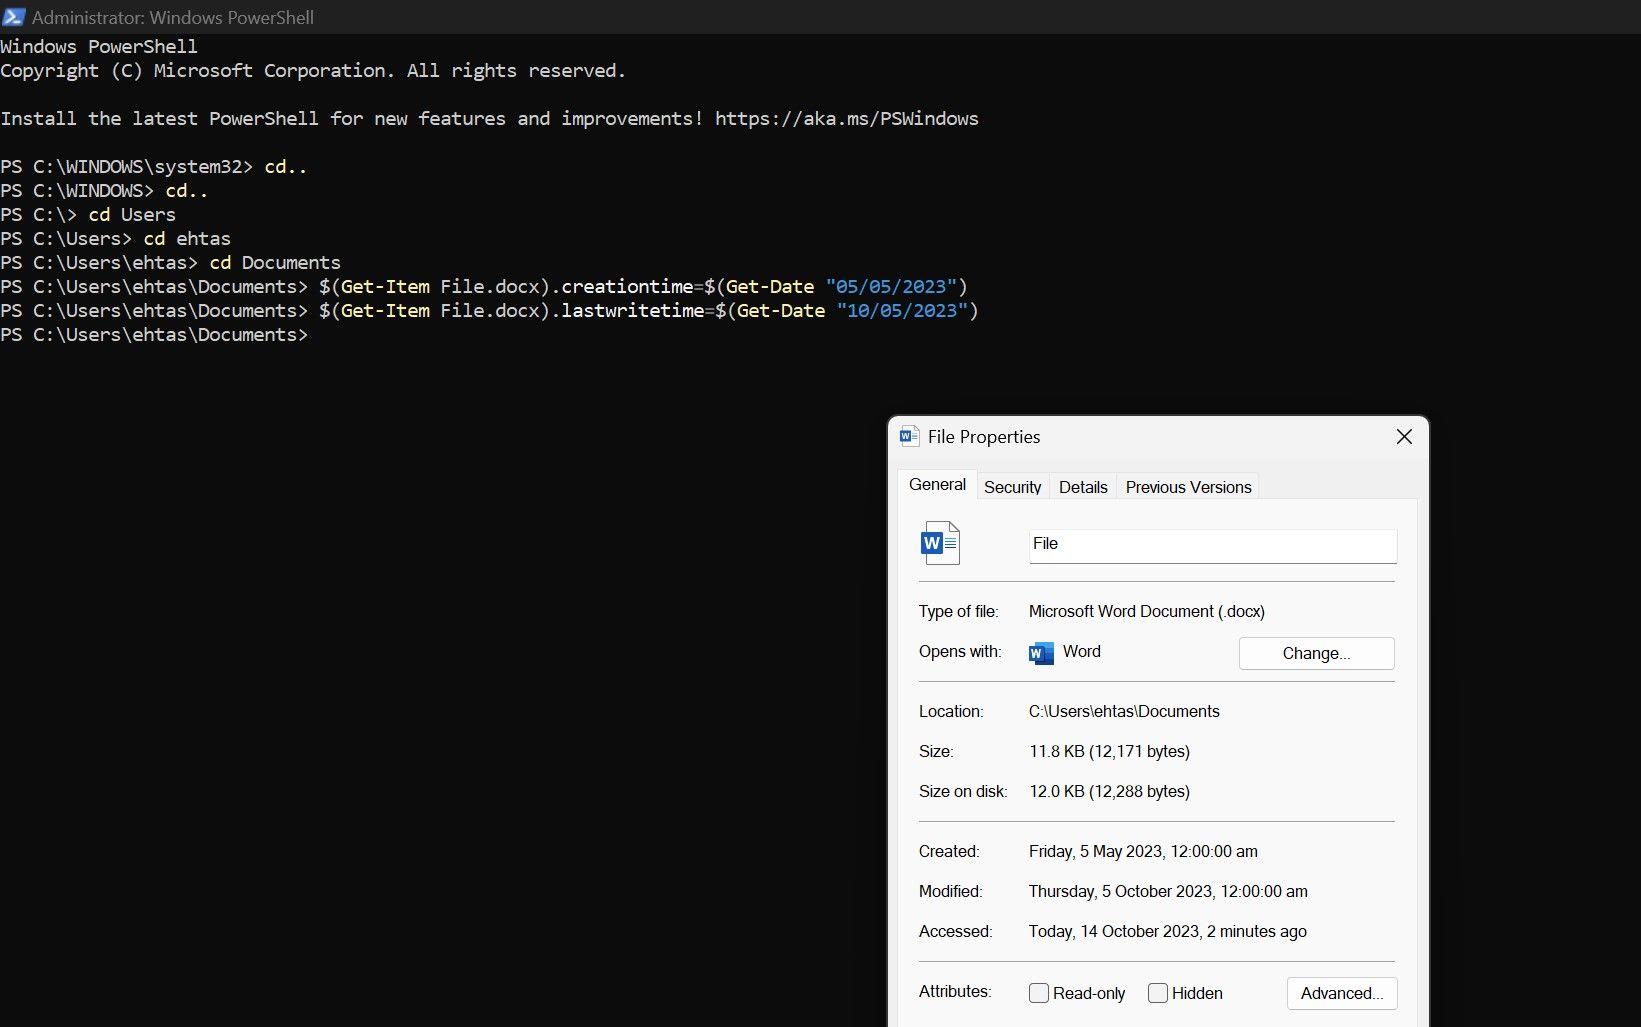
Task: Open the Previous Versions tab
Action: [x=1188, y=487]
